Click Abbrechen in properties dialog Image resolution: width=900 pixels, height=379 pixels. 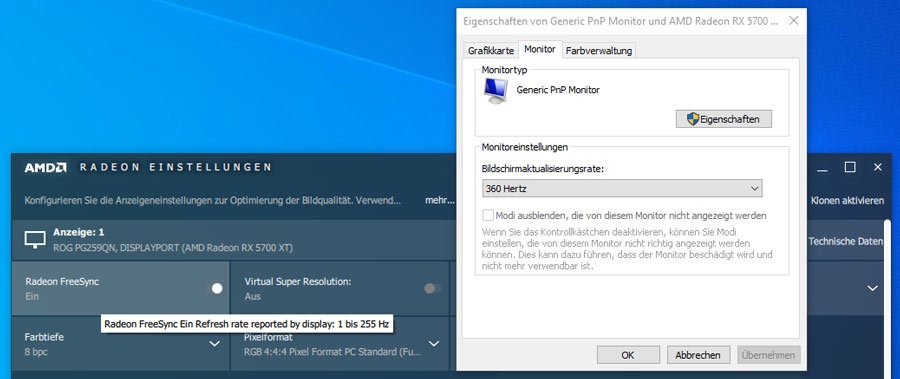coord(698,355)
